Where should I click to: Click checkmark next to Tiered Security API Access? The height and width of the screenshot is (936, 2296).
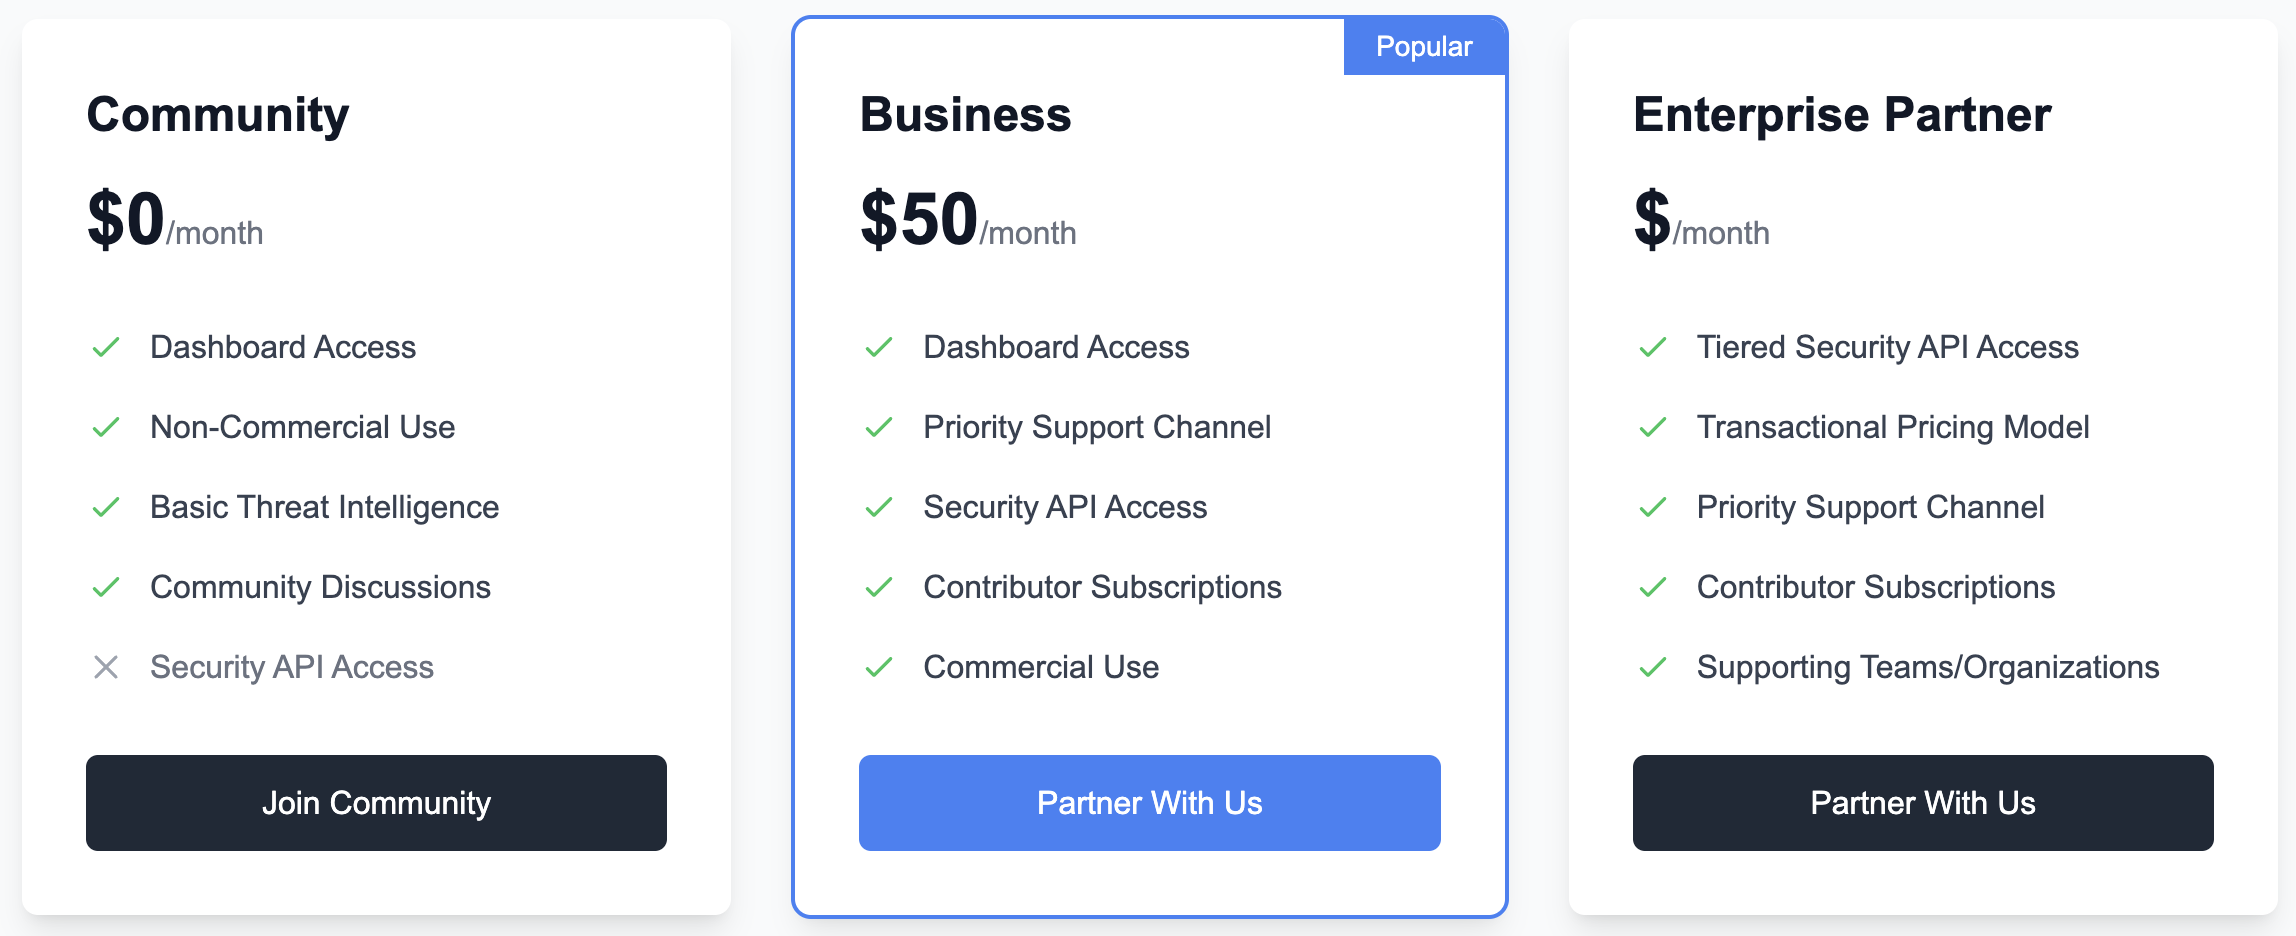[1653, 348]
